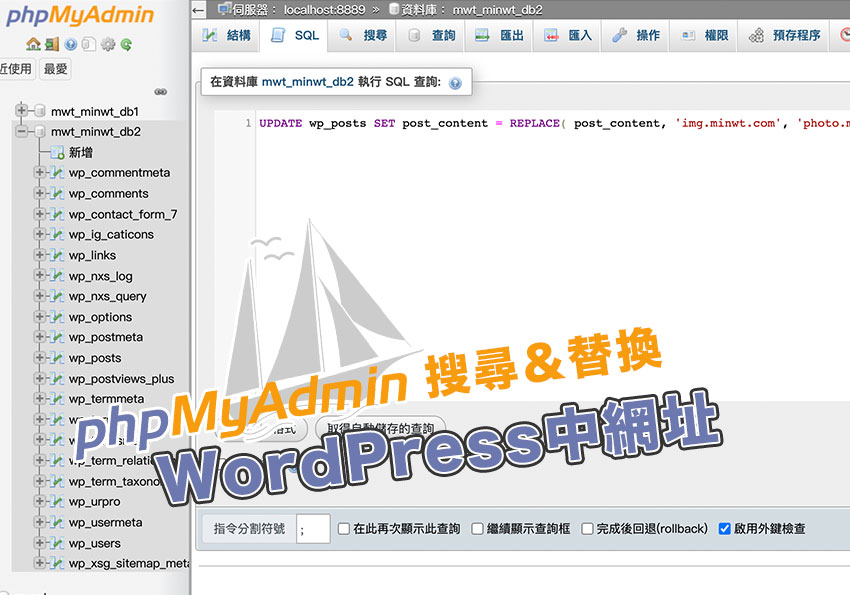850x595 pixels.
Task: Expand the wp_usermeta table node
Action: [x=39, y=522]
